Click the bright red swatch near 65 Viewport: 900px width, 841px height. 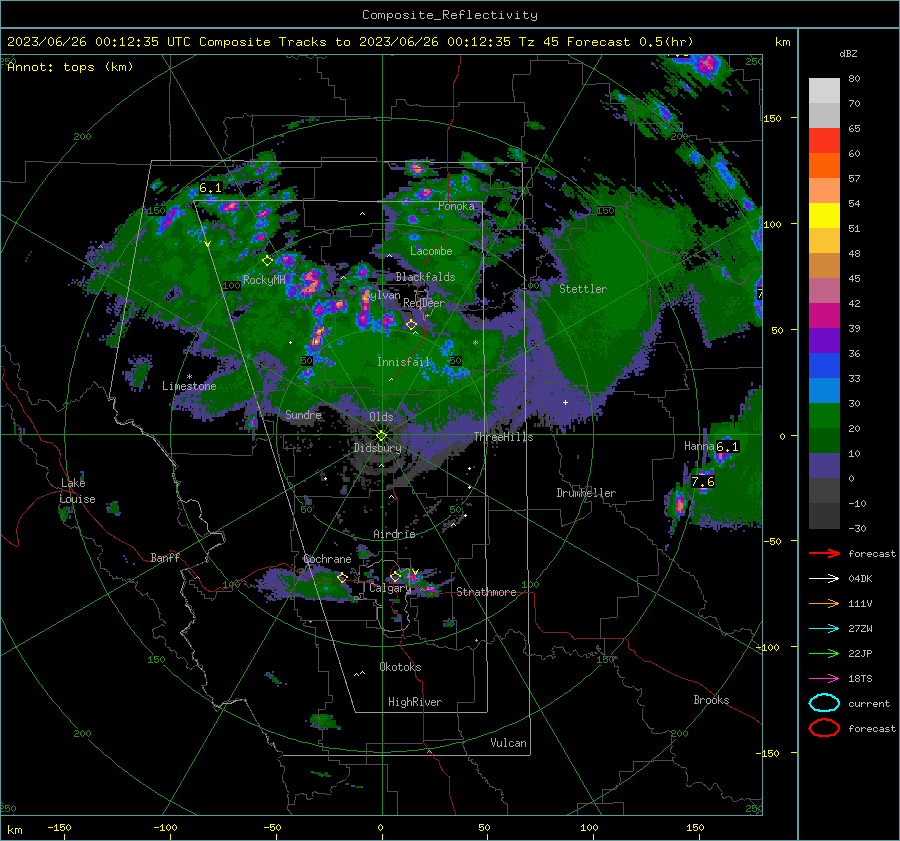pyautogui.click(x=824, y=141)
